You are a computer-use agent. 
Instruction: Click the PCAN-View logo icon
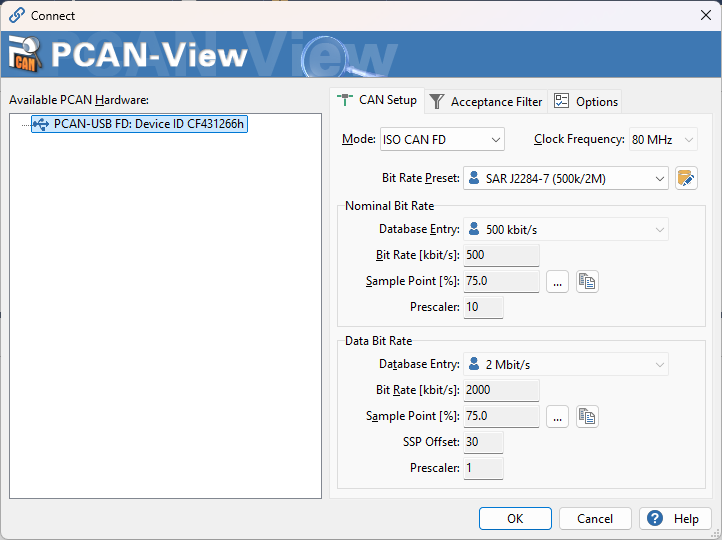click(x=25, y=54)
